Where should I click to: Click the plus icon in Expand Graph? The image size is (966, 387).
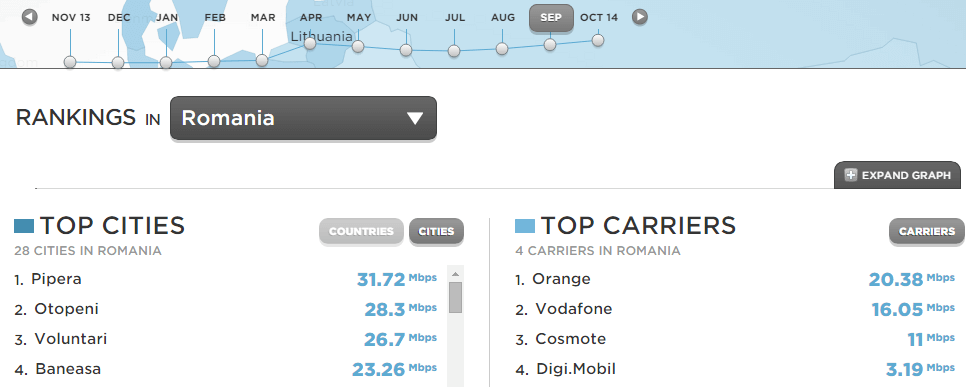click(x=851, y=175)
